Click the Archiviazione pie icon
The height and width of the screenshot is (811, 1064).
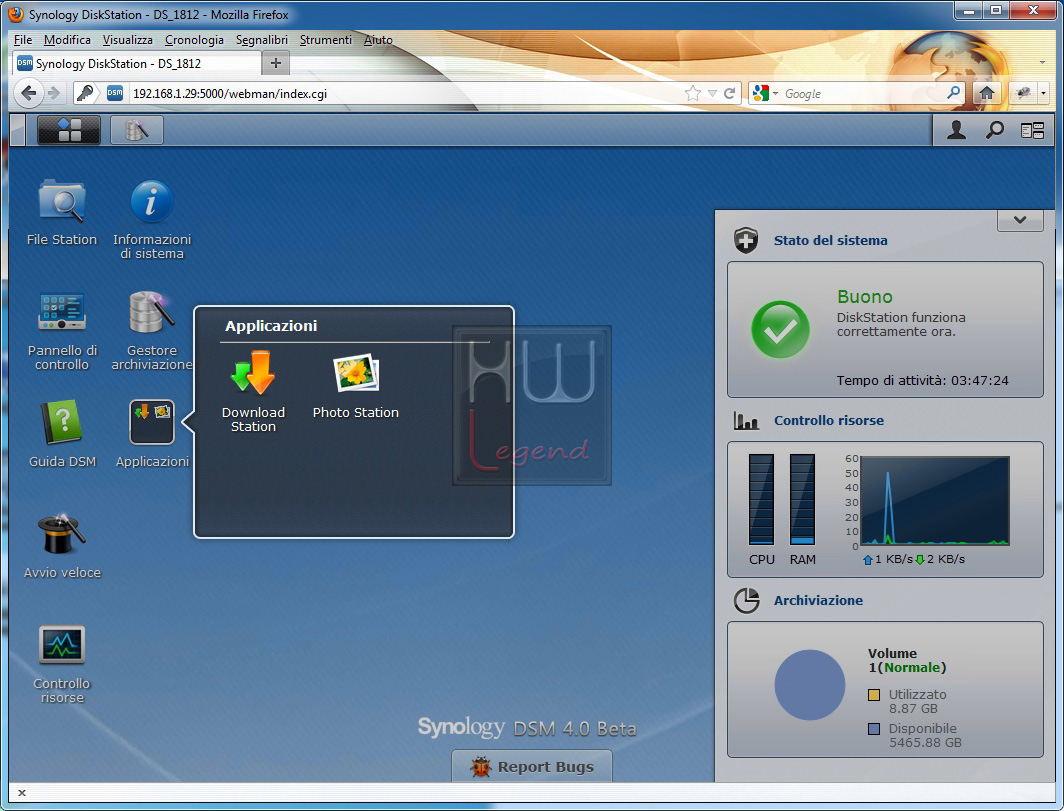coord(746,601)
